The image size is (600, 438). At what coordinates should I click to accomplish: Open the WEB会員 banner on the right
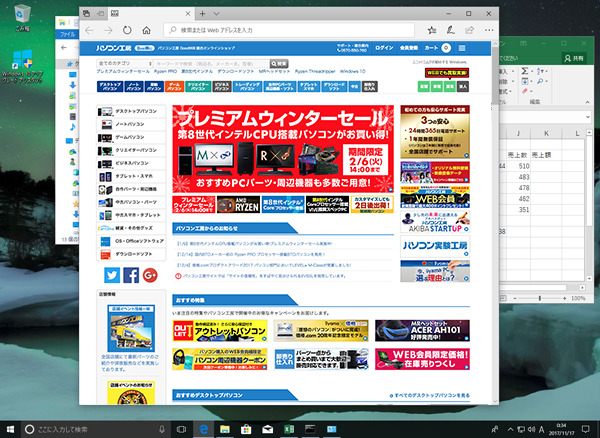[x=435, y=197]
